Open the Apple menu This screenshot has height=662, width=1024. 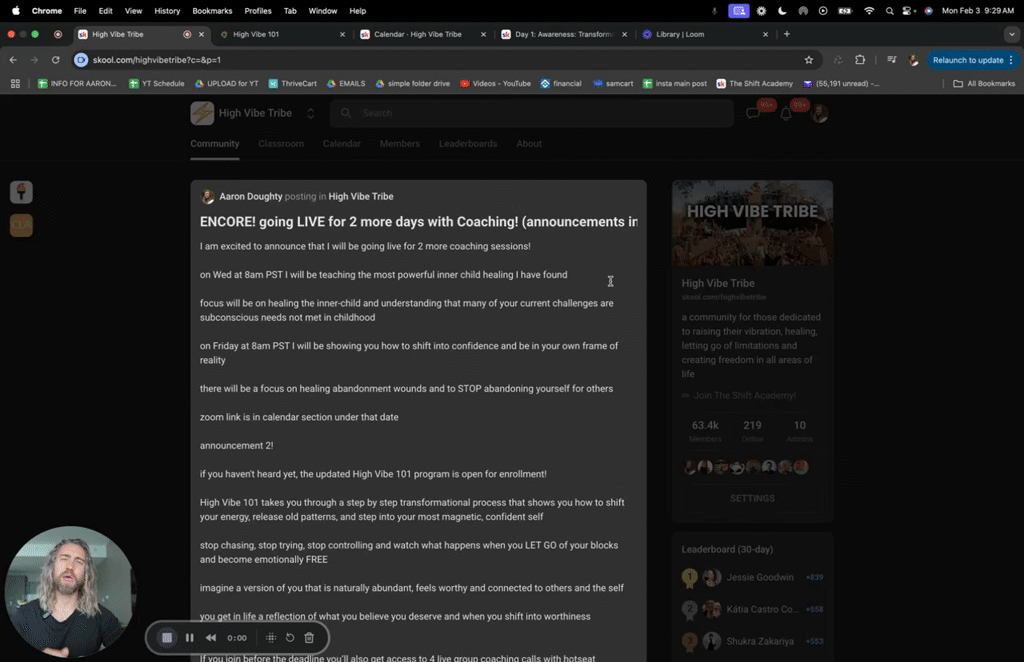coord(16,10)
